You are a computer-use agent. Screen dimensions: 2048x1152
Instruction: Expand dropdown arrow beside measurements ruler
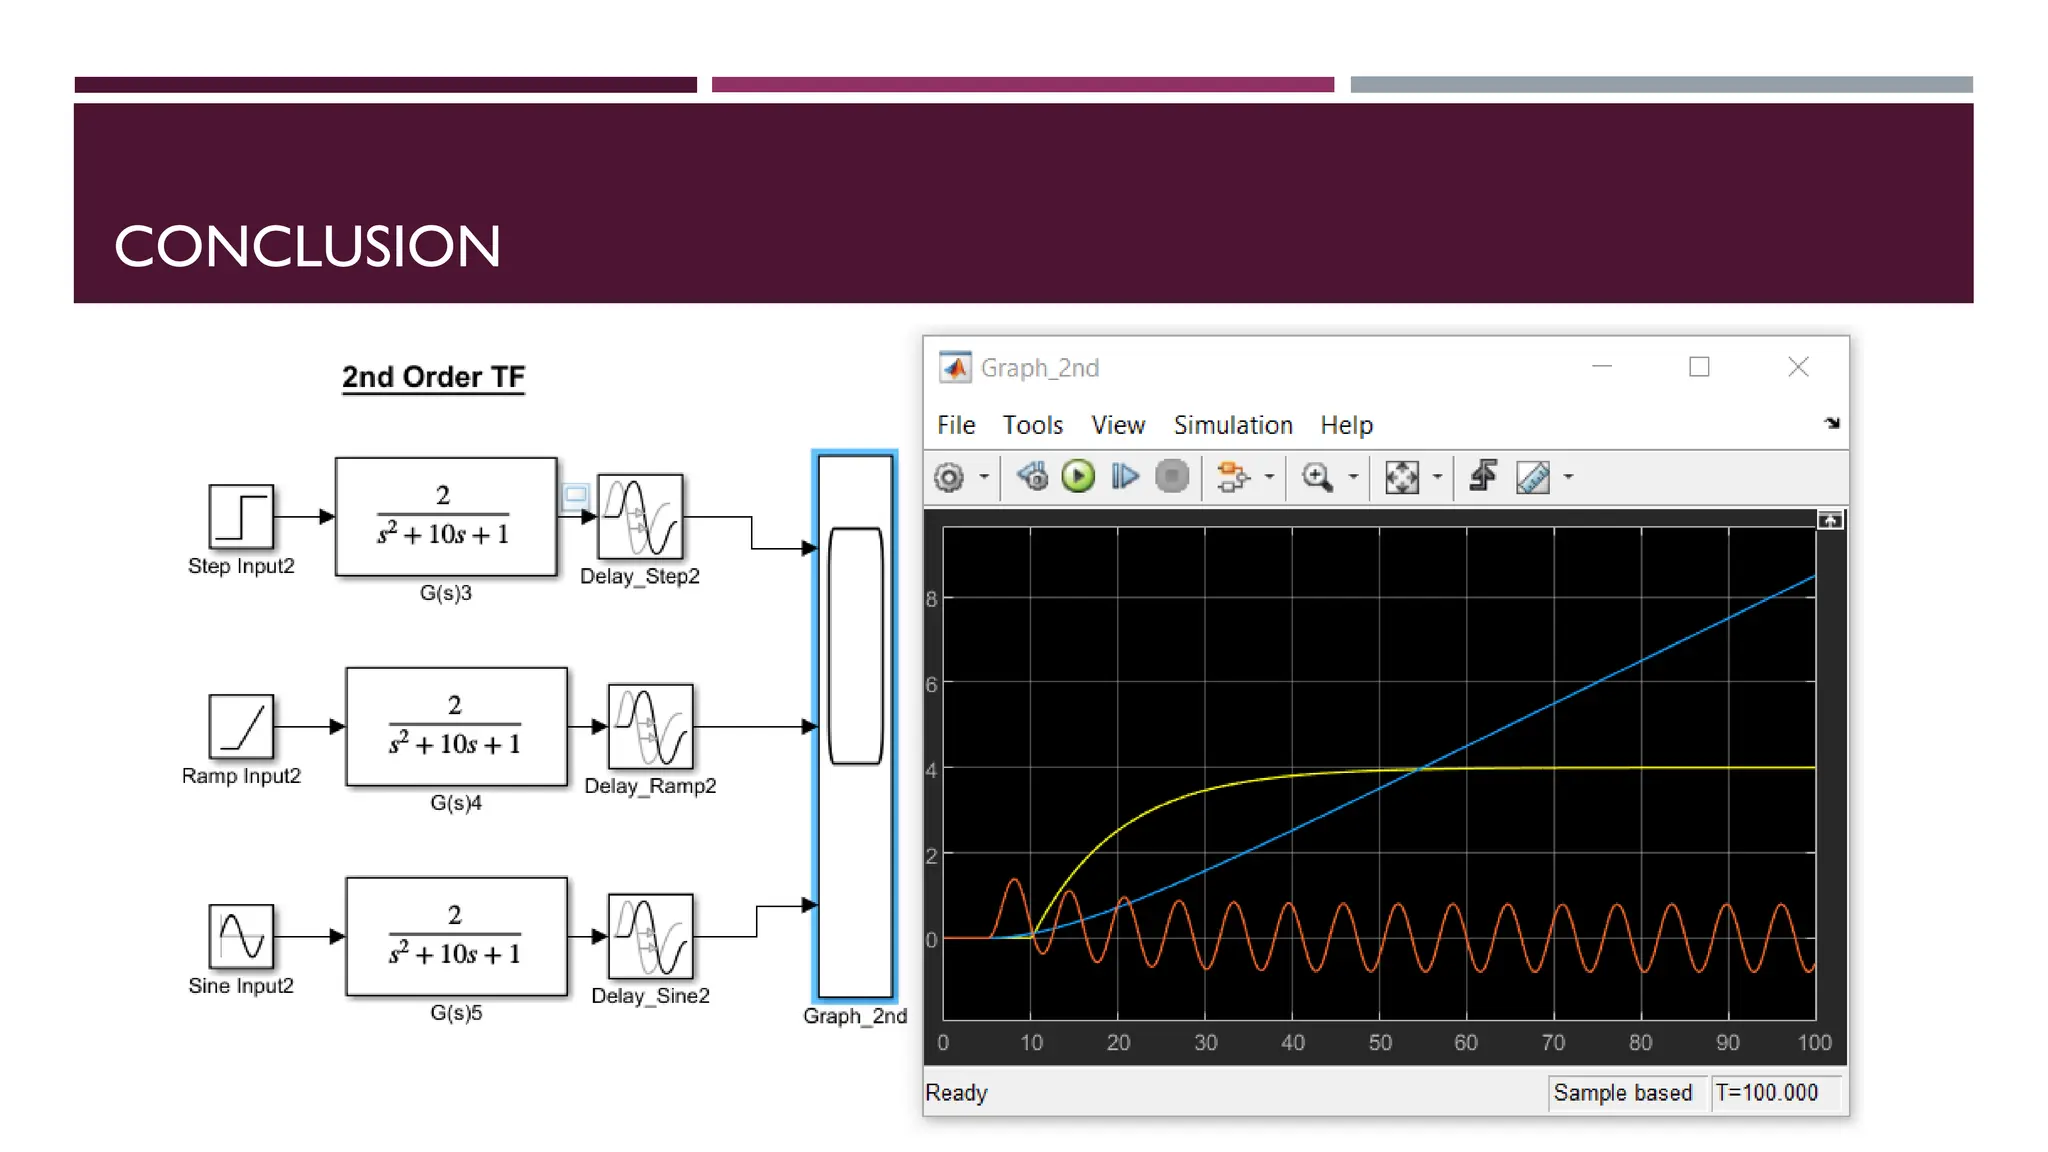tap(1568, 477)
